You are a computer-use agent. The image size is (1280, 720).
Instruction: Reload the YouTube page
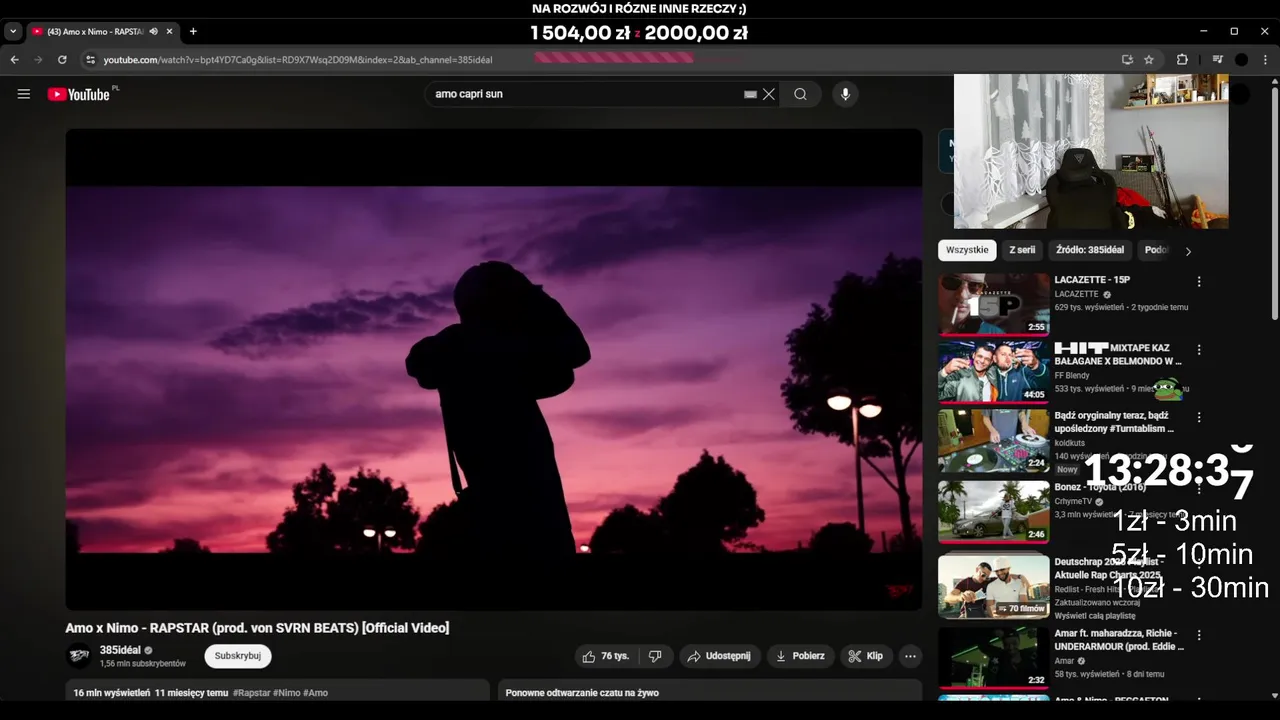(x=62, y=60)
